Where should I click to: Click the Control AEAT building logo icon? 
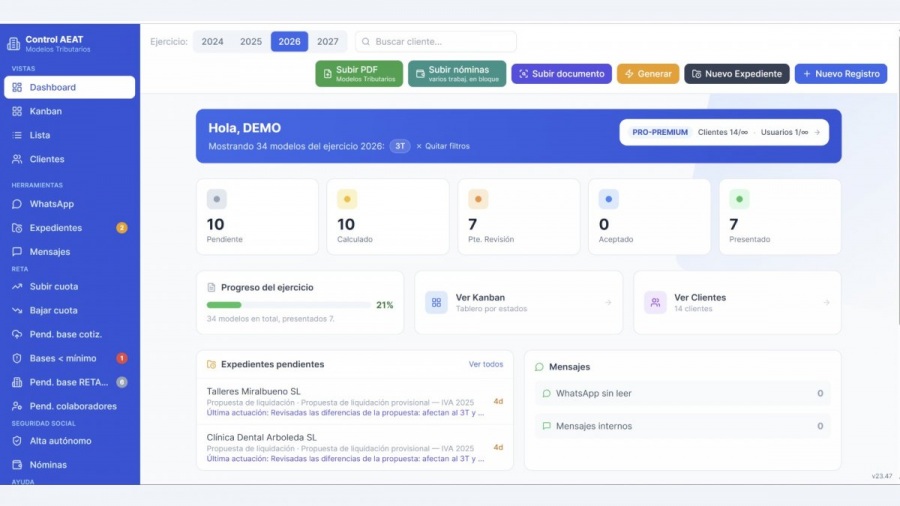[13, 43]
